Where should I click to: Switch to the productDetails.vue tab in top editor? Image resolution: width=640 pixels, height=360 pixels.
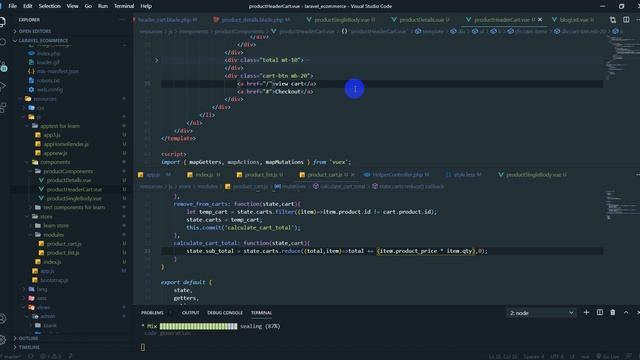[422, 20]
